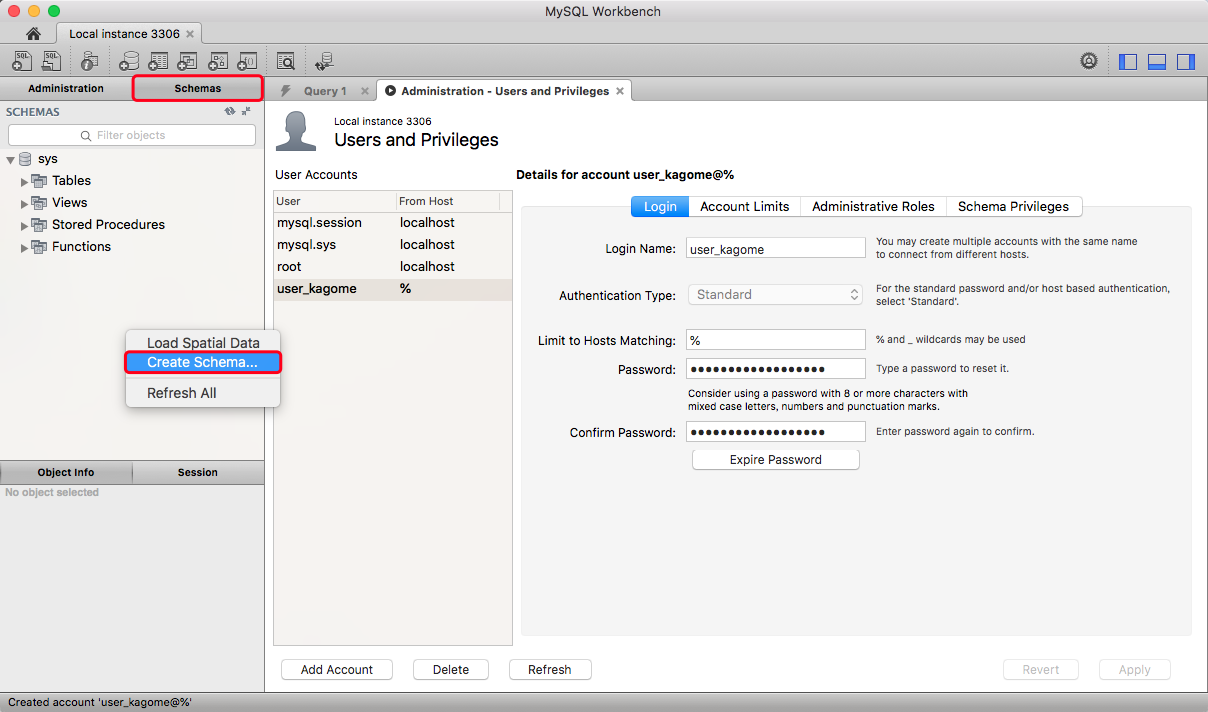Screen dimensions: 1208x712
Task: Click the Apply button
Action: [x=1135, y=670]
